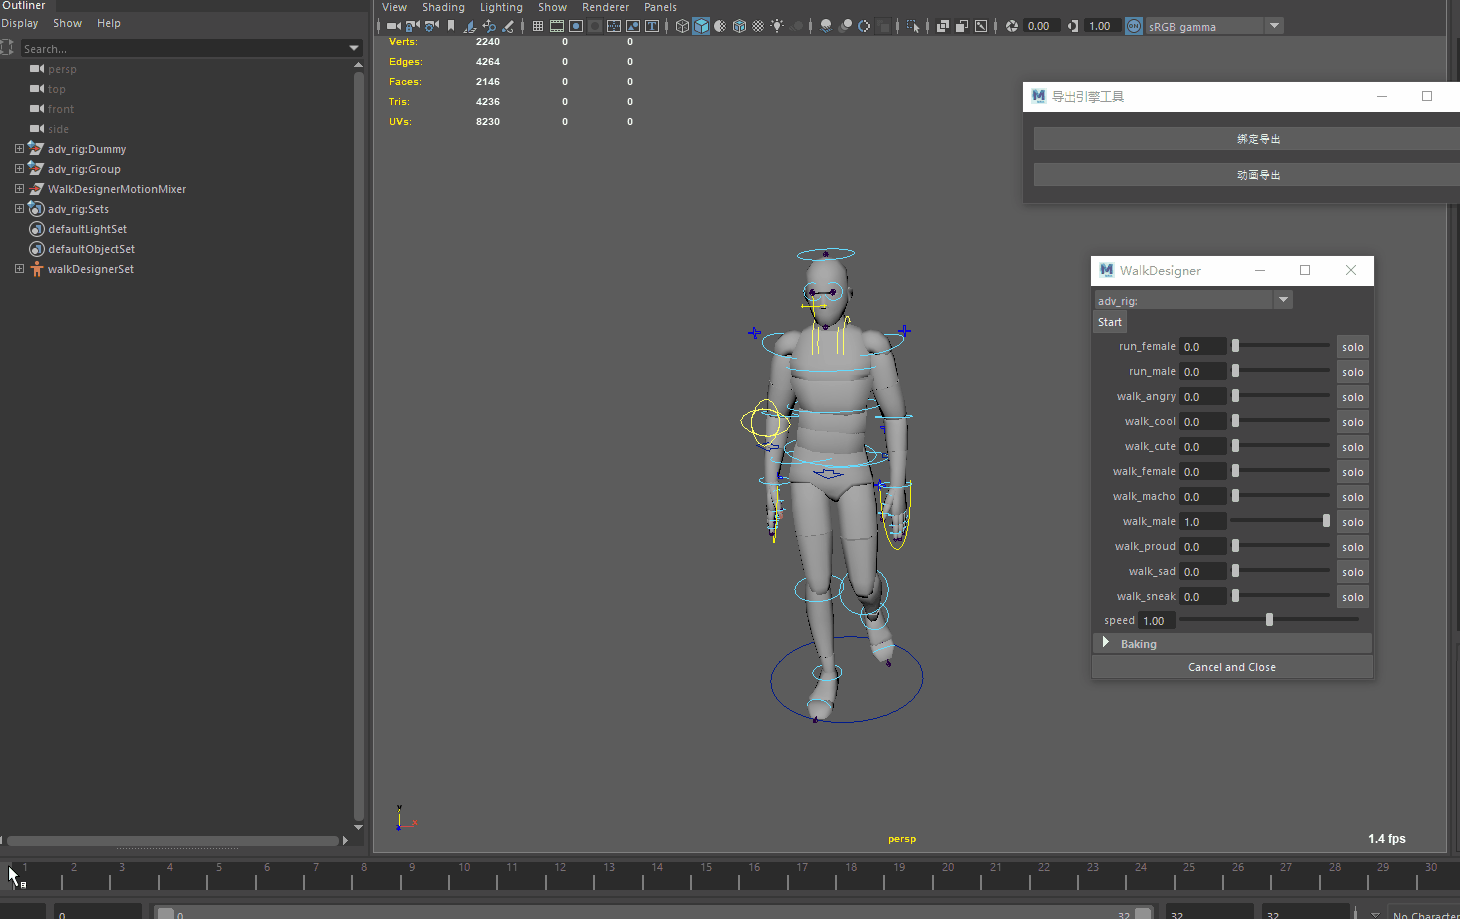The width and height of the screenshot is (1460, 919).
Task: Expand the Baking section
Action: pos(1106,643)
